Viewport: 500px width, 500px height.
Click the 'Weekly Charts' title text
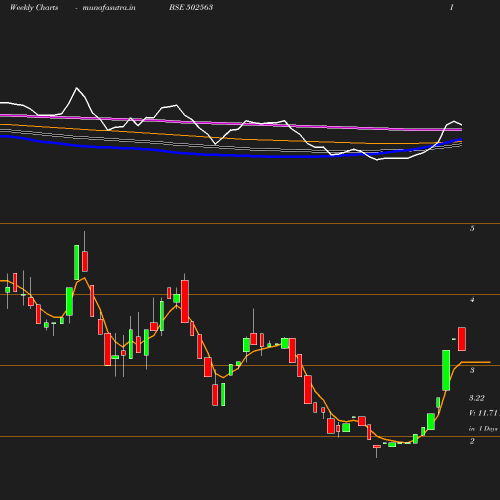tap(34, 7)
